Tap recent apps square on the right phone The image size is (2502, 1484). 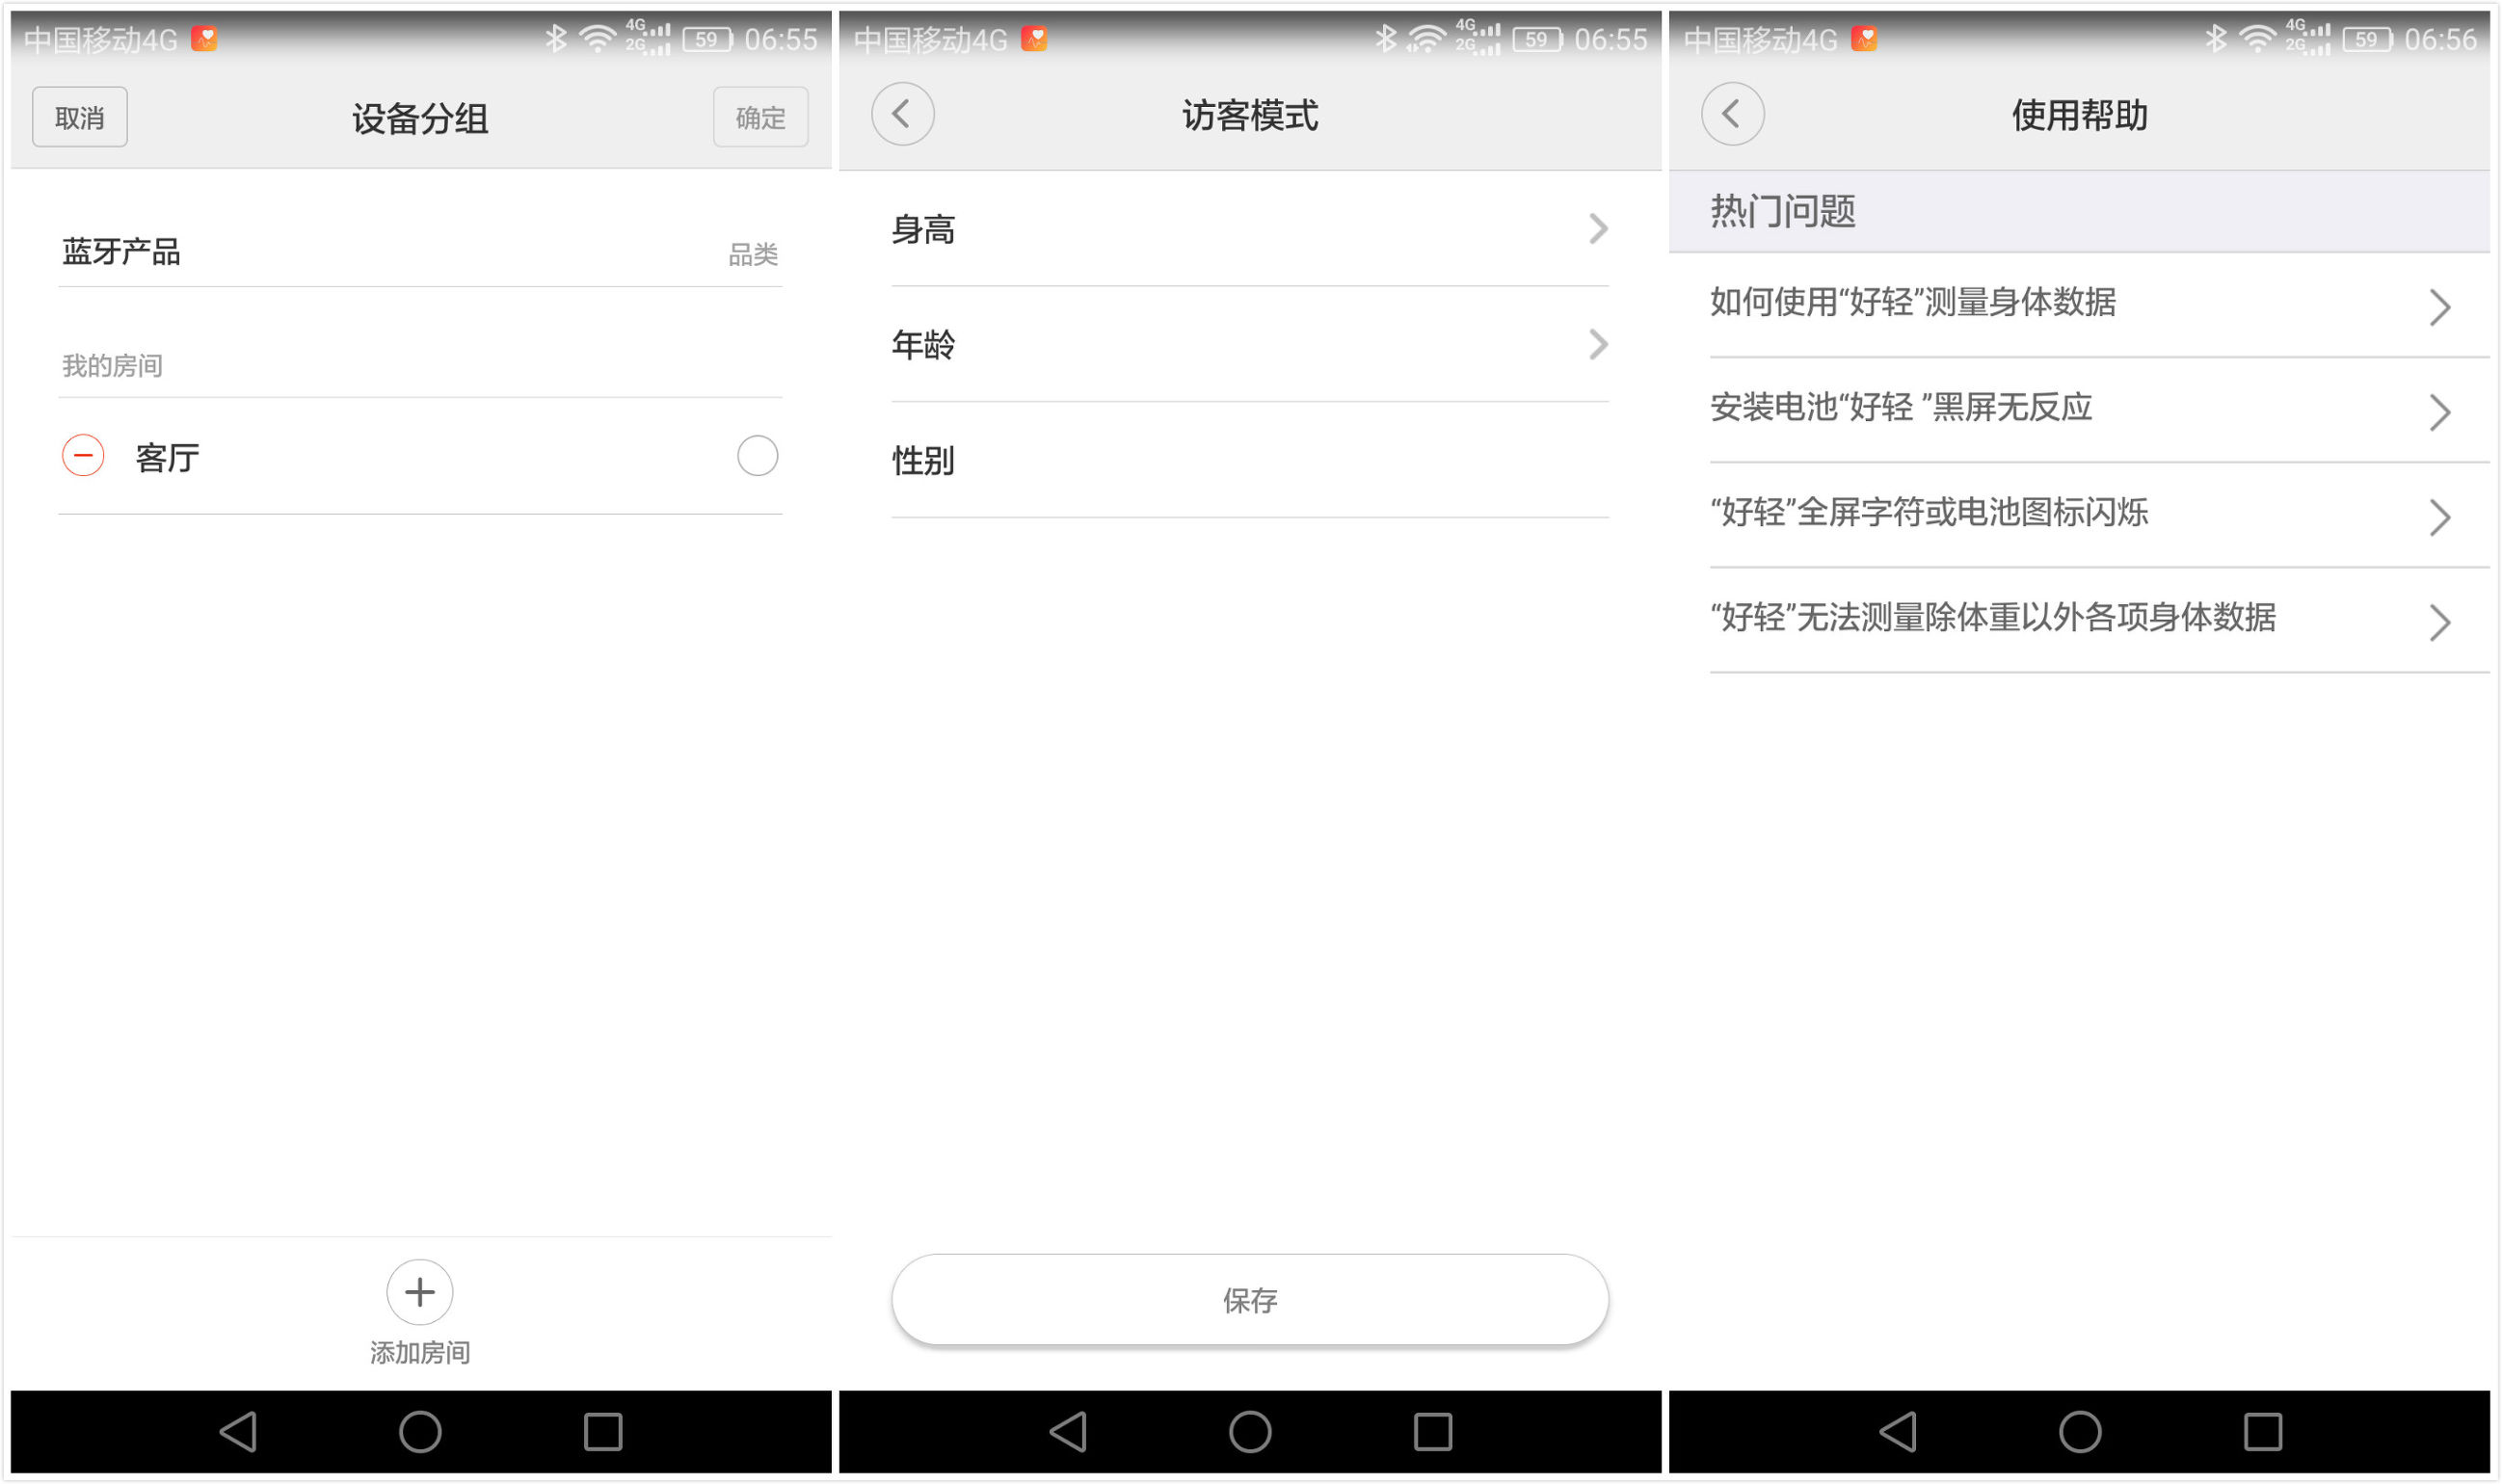[2263, 1431]
